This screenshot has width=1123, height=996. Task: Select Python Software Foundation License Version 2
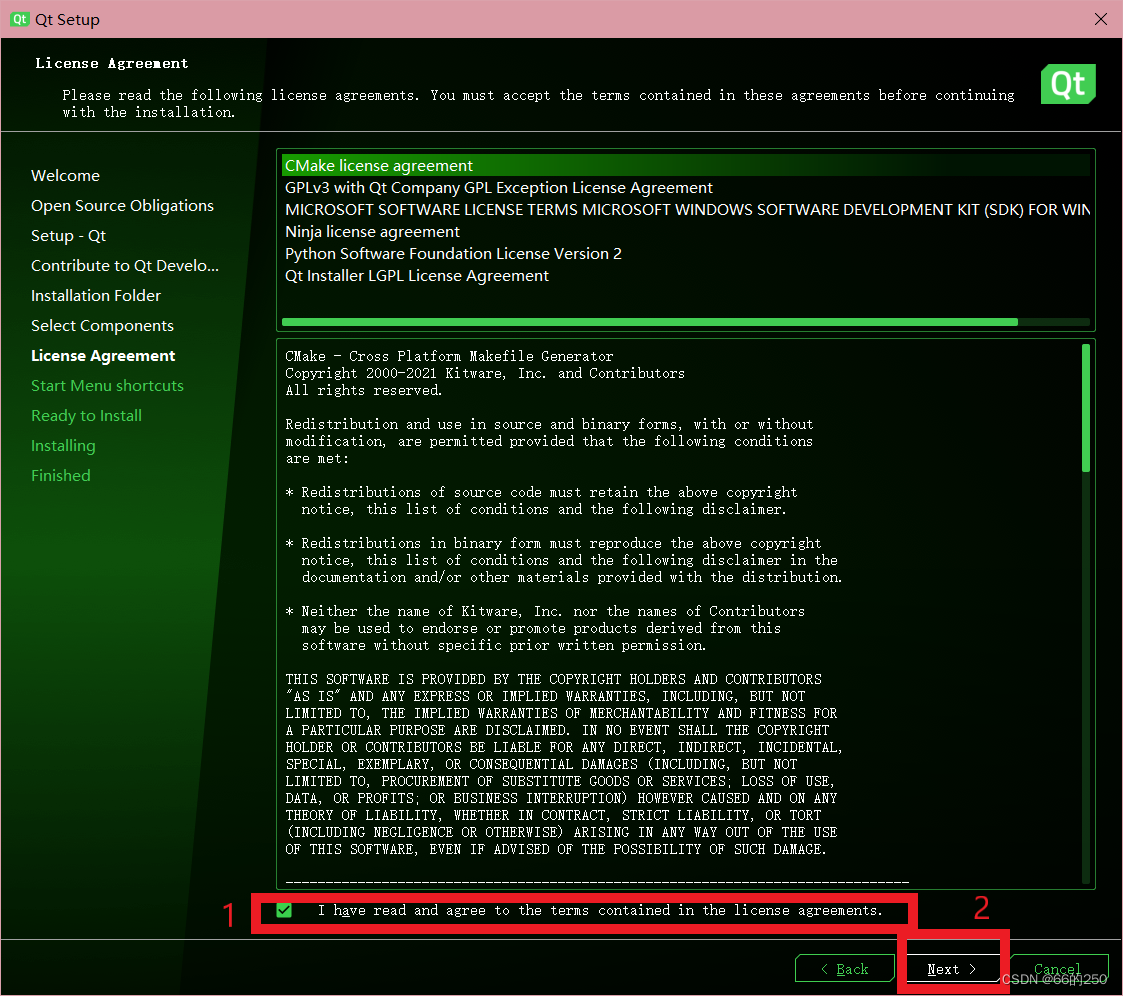[686, 253]
